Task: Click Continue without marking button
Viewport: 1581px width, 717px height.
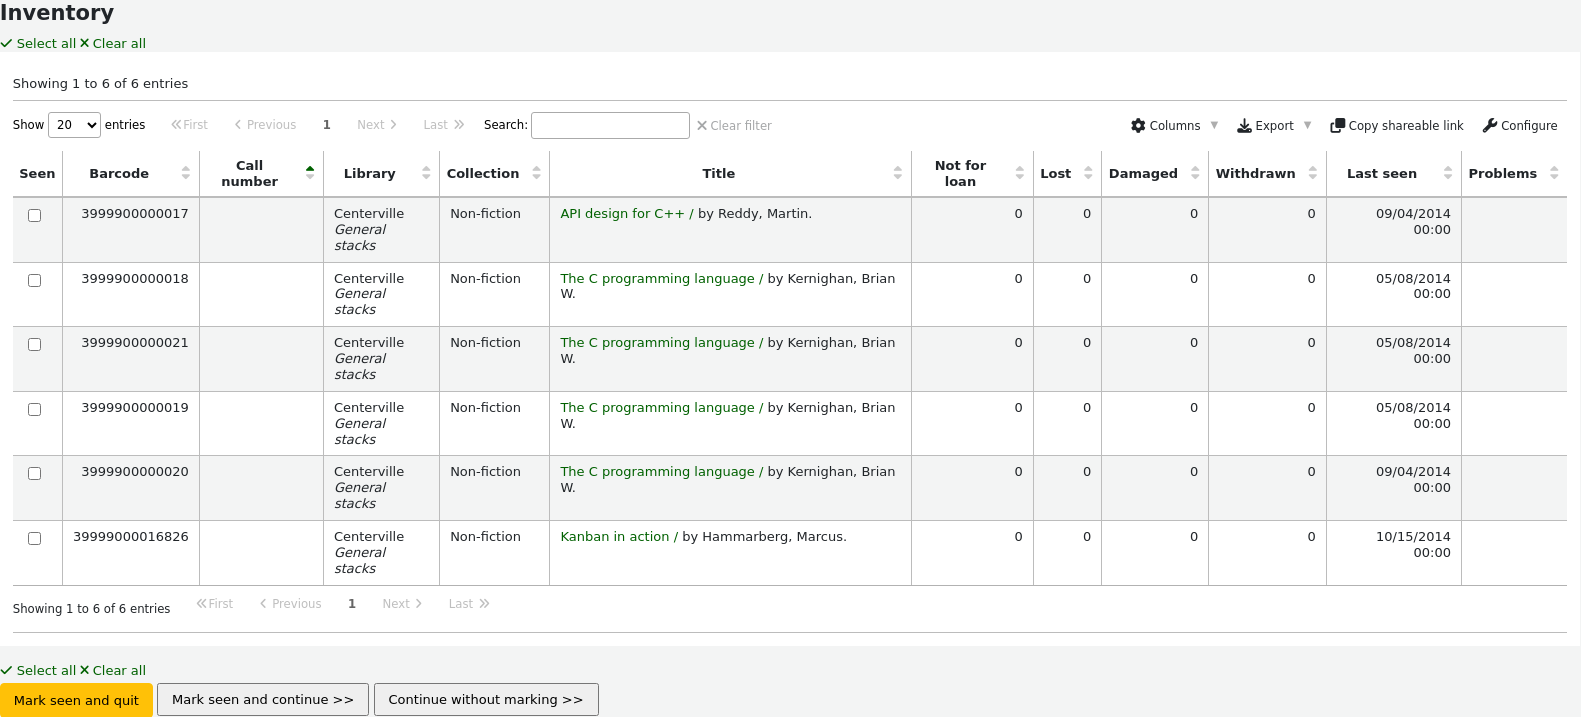Action: tap(486, 700)
